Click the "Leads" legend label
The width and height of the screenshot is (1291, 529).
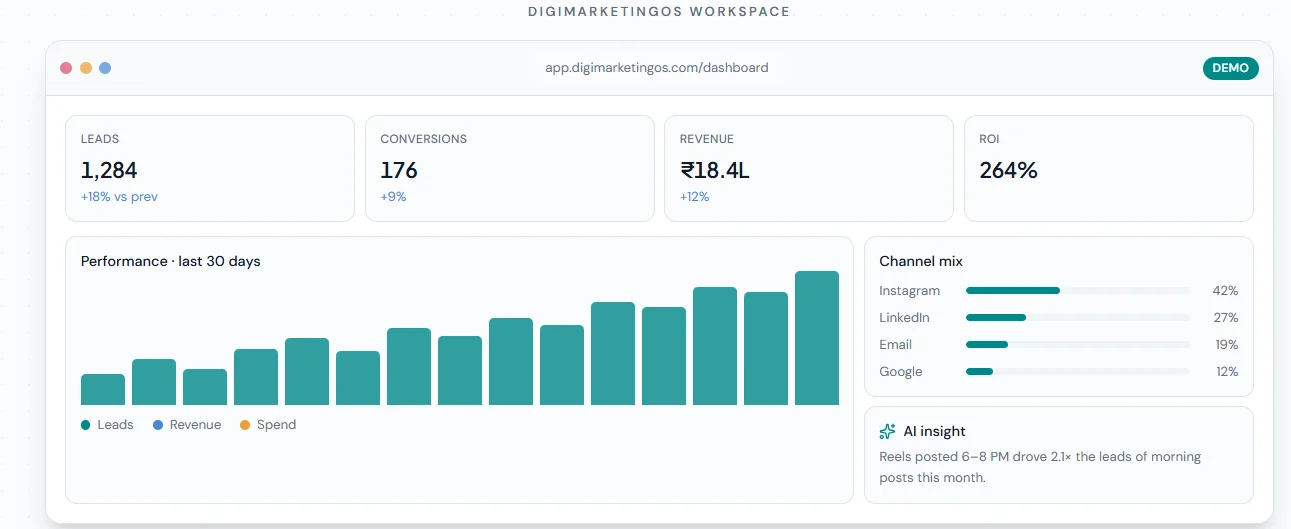coord(115,425)
